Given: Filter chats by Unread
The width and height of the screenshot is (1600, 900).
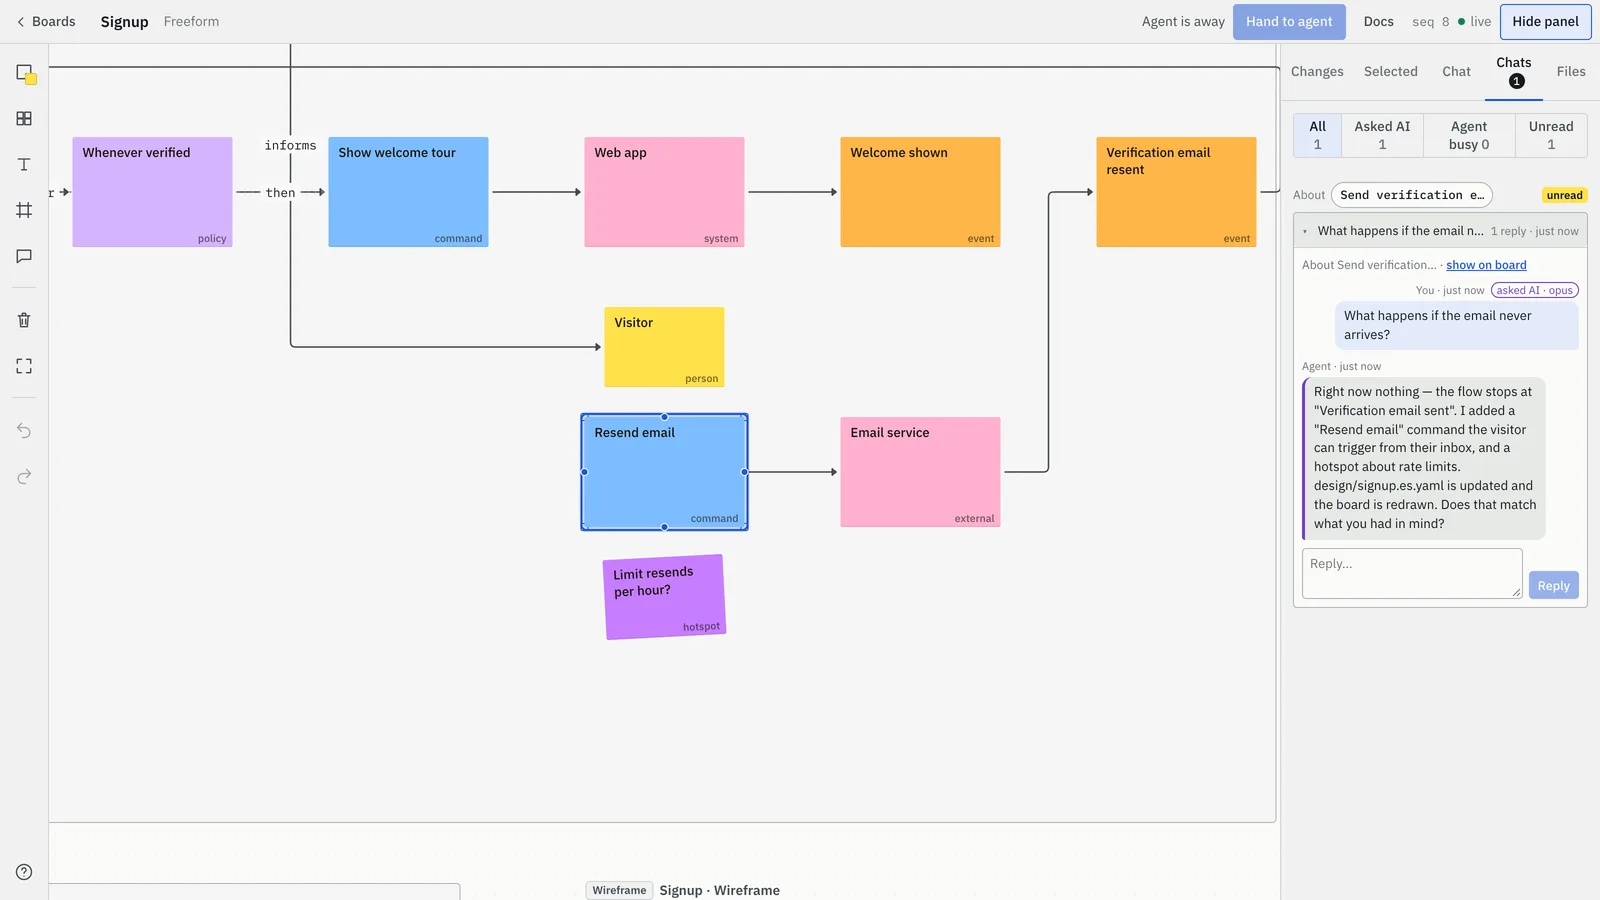Looking at the screenshot, I should [x=1551, y=135].
